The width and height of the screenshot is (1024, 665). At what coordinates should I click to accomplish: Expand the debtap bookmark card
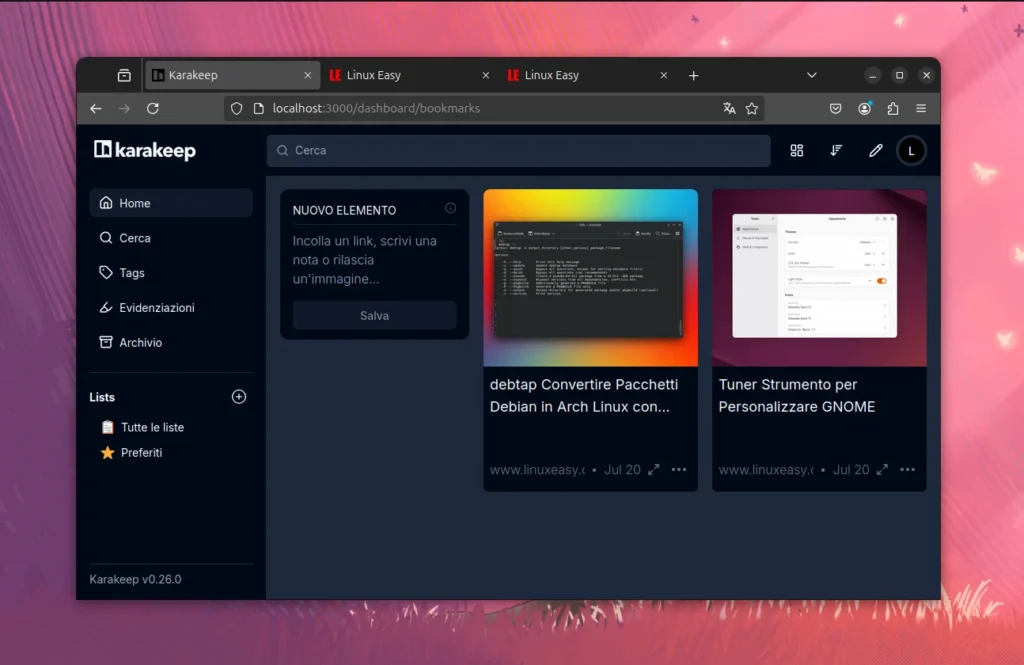pyautogui.click(x=654, y=470)
